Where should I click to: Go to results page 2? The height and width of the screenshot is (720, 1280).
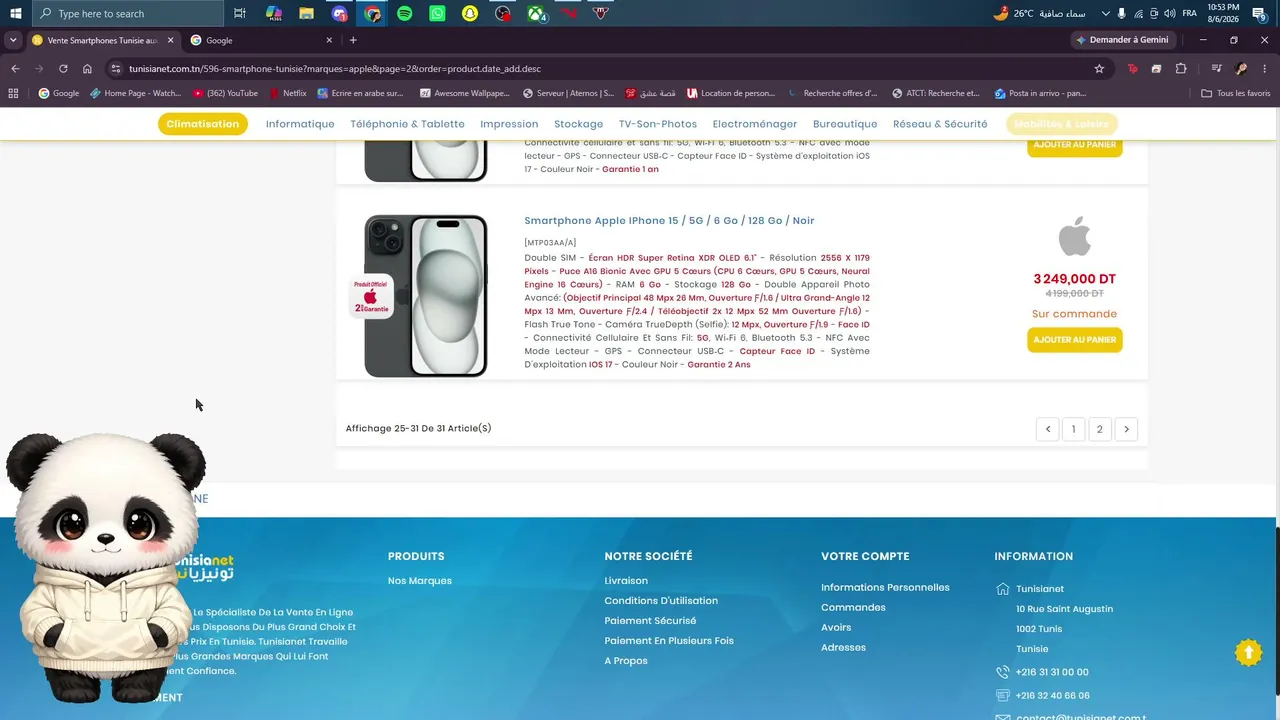pyautogui.click(x=1100, y=429)
